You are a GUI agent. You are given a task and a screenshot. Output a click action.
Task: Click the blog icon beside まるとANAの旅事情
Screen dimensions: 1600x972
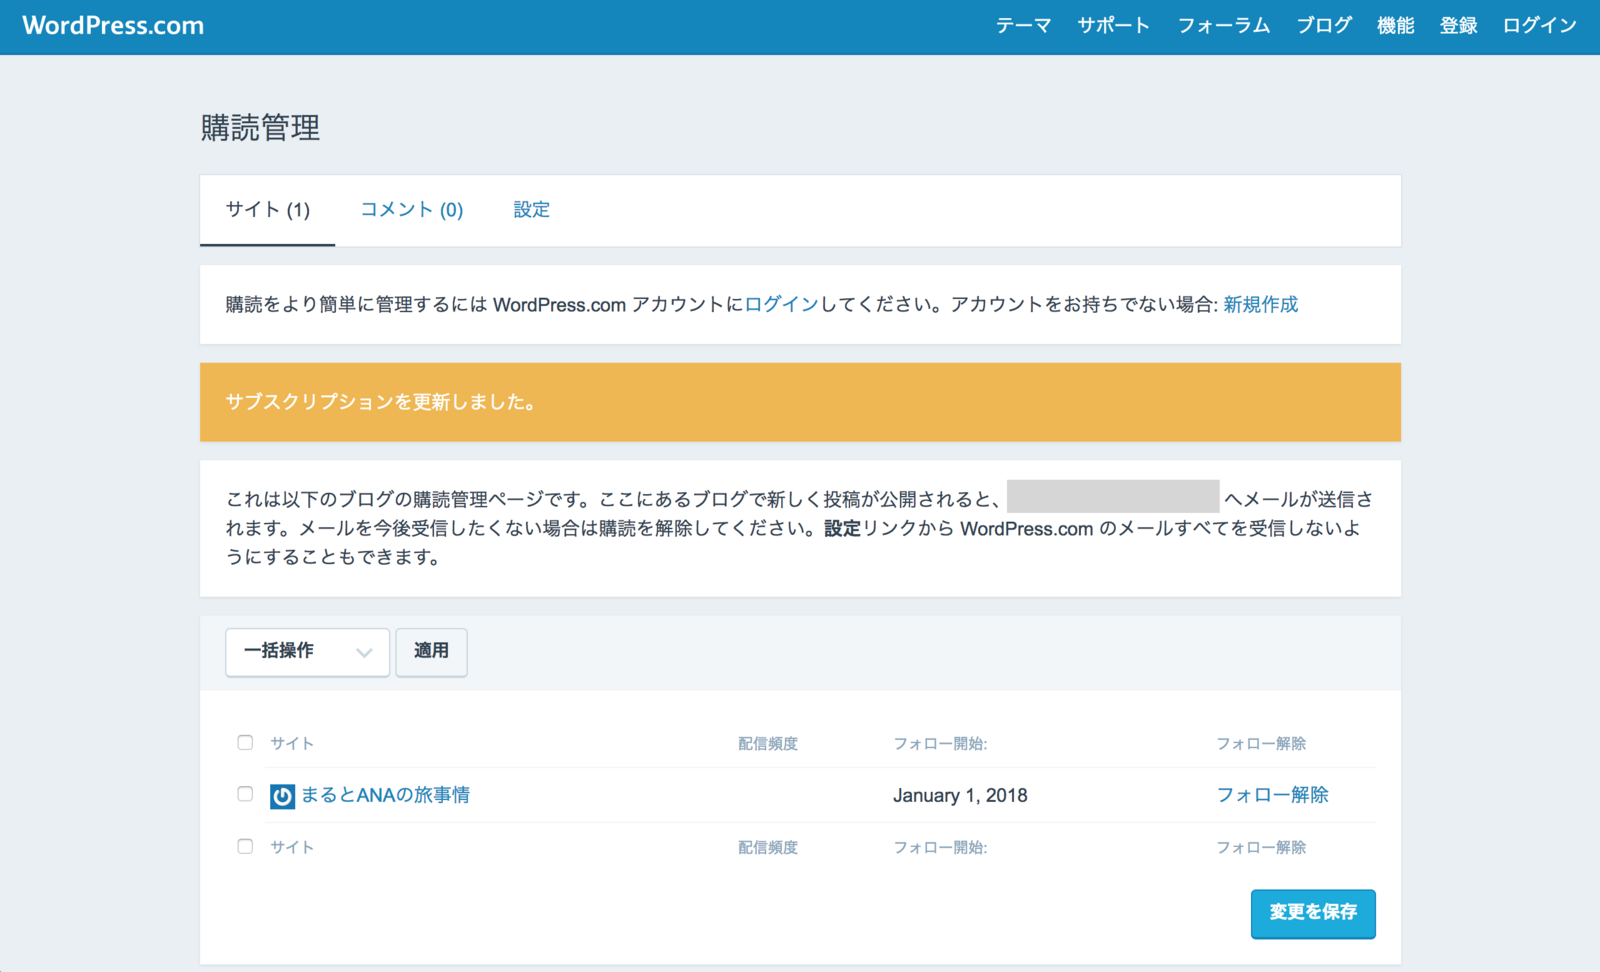[282, 796]
